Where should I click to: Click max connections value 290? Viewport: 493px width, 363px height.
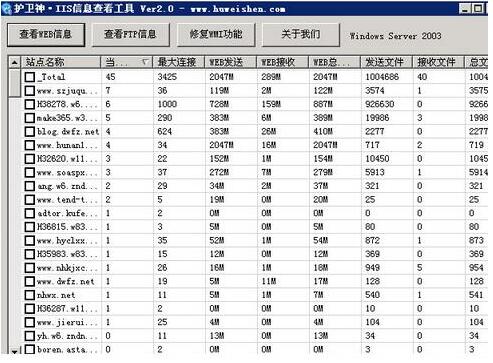(x=165, y=118)
